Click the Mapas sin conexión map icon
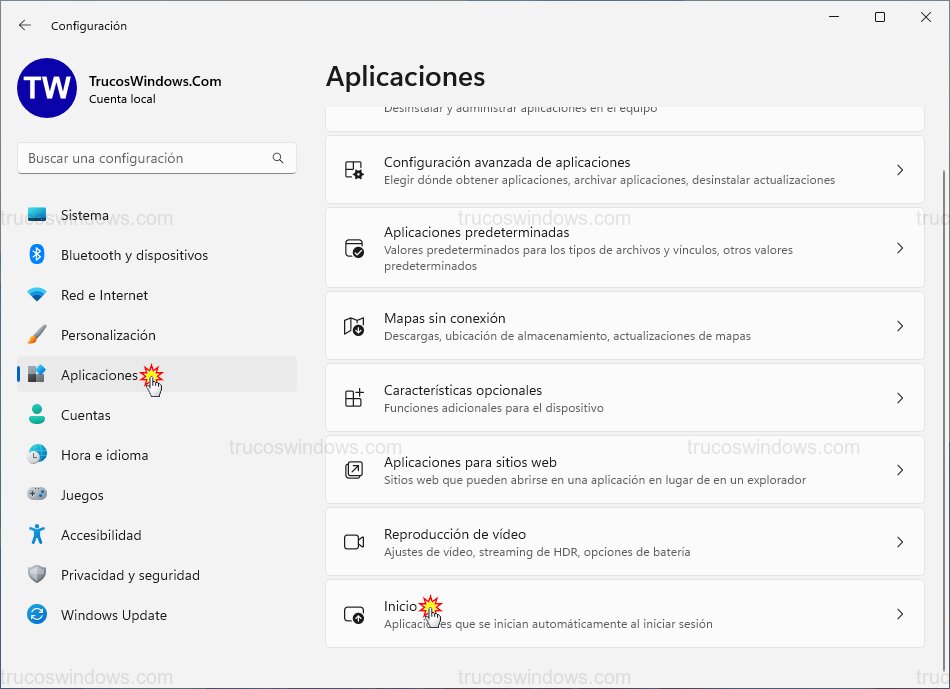This screenshot has height=689, width=950. click(354, 325)
